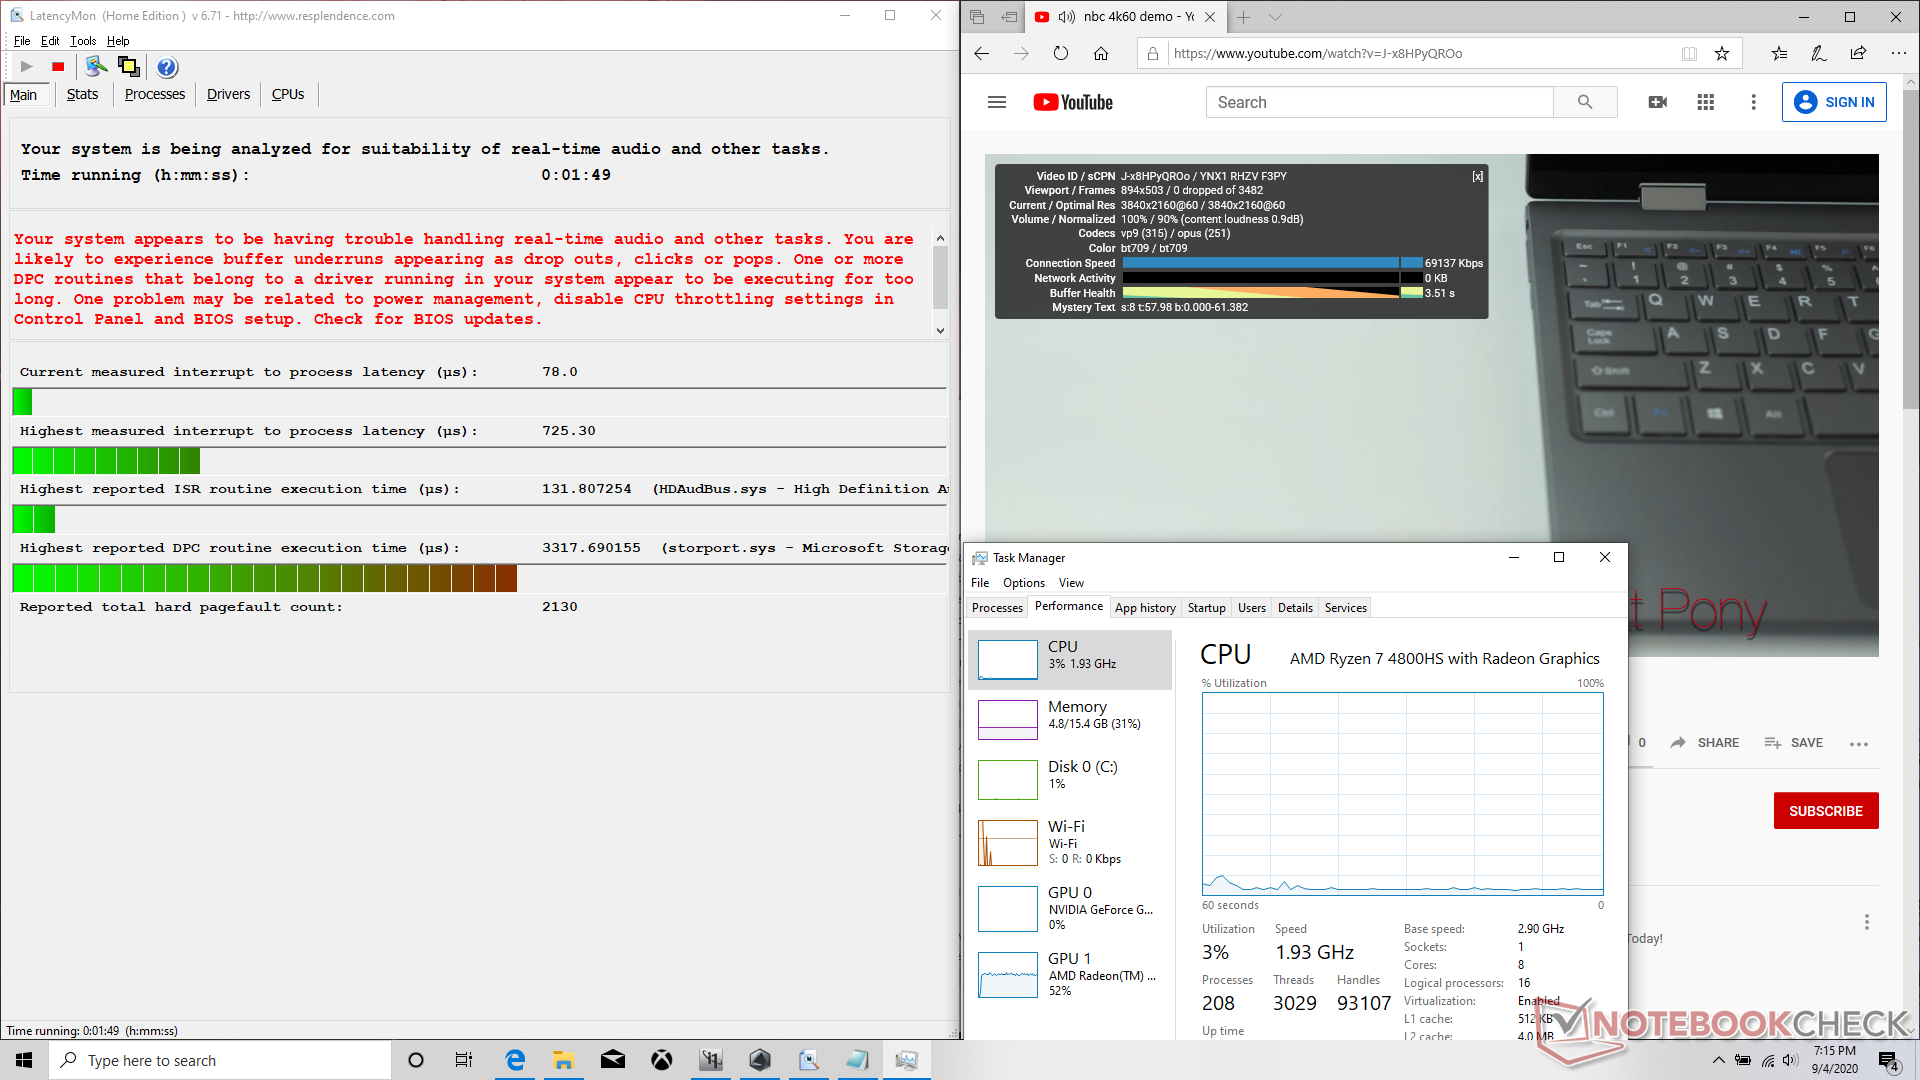Favorite this page with the star icon
1920x1080 pixels.
pos(1722,54)
